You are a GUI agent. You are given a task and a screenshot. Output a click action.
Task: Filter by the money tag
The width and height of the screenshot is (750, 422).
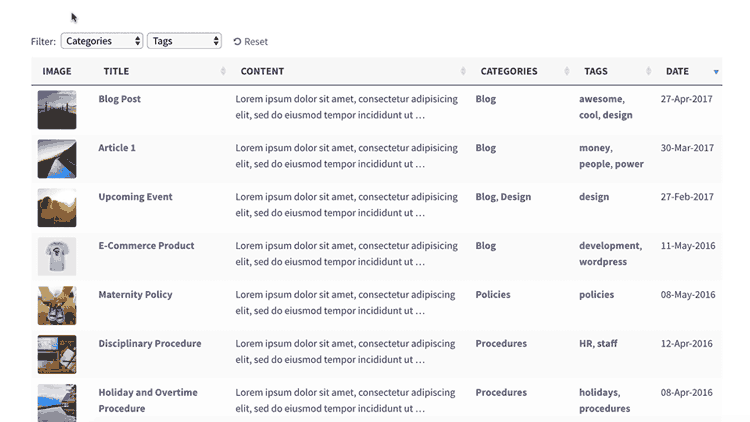(x=595, y=148)
